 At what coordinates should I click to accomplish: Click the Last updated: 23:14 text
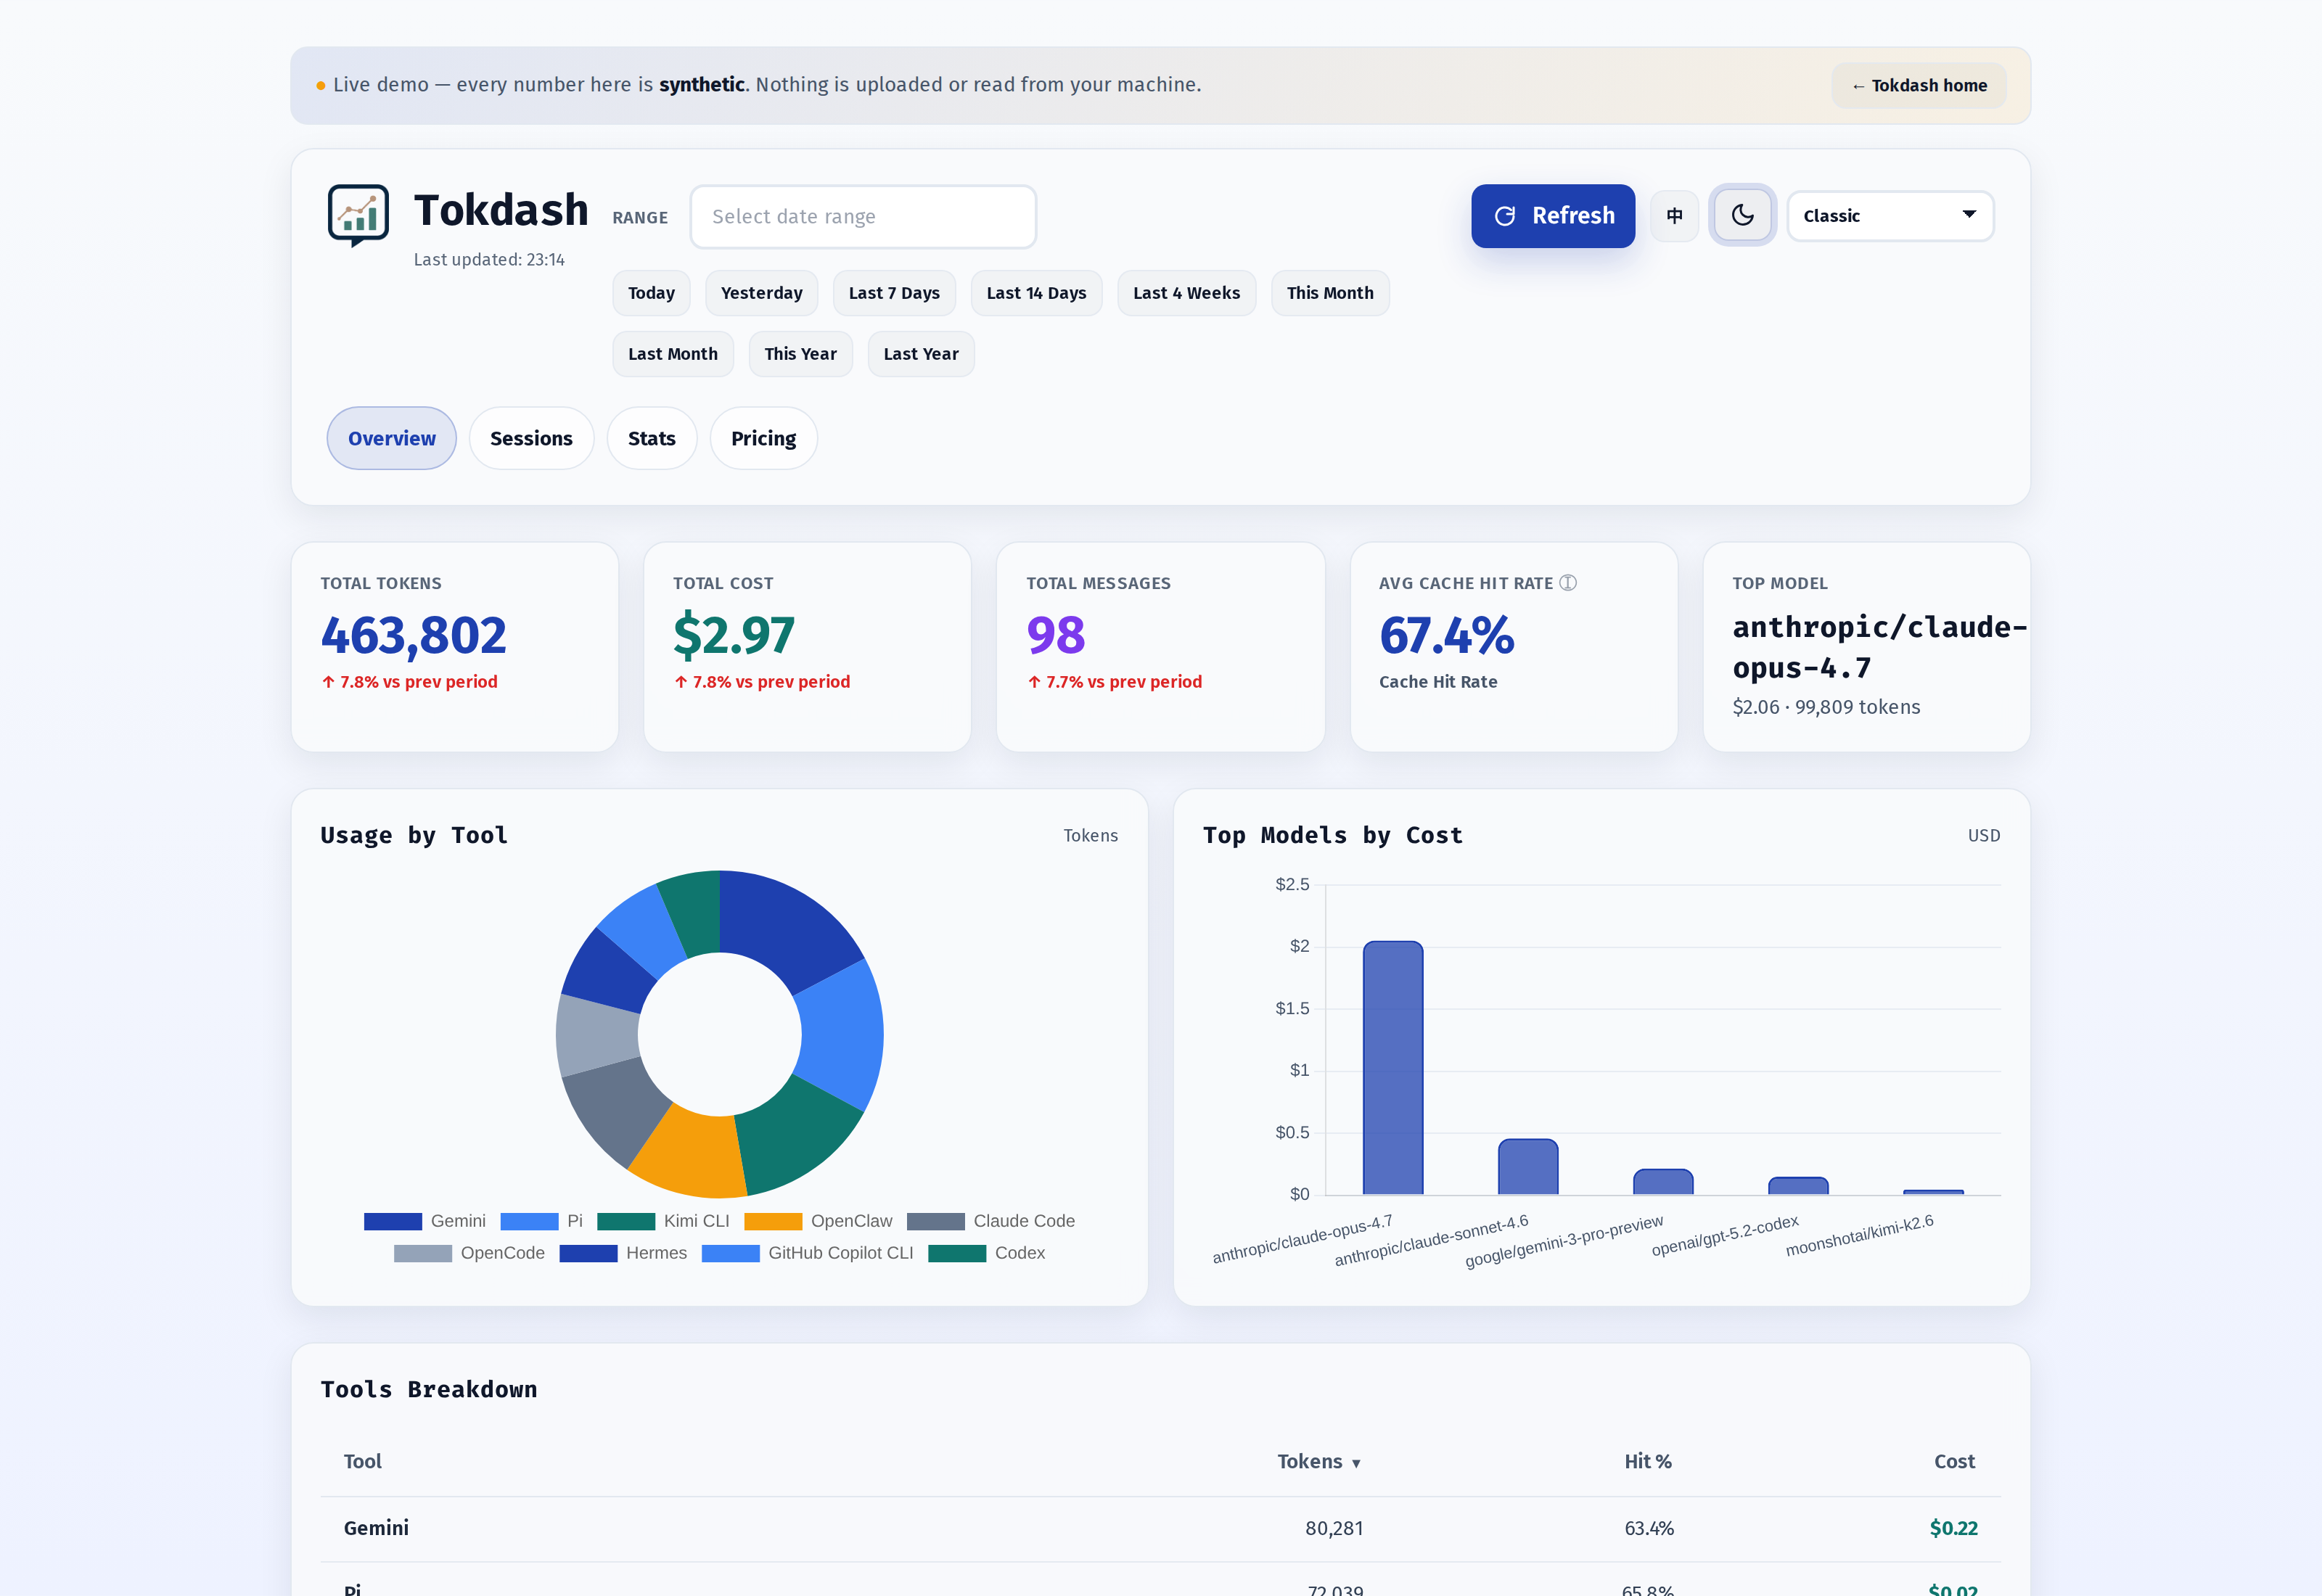pos(489,260)
